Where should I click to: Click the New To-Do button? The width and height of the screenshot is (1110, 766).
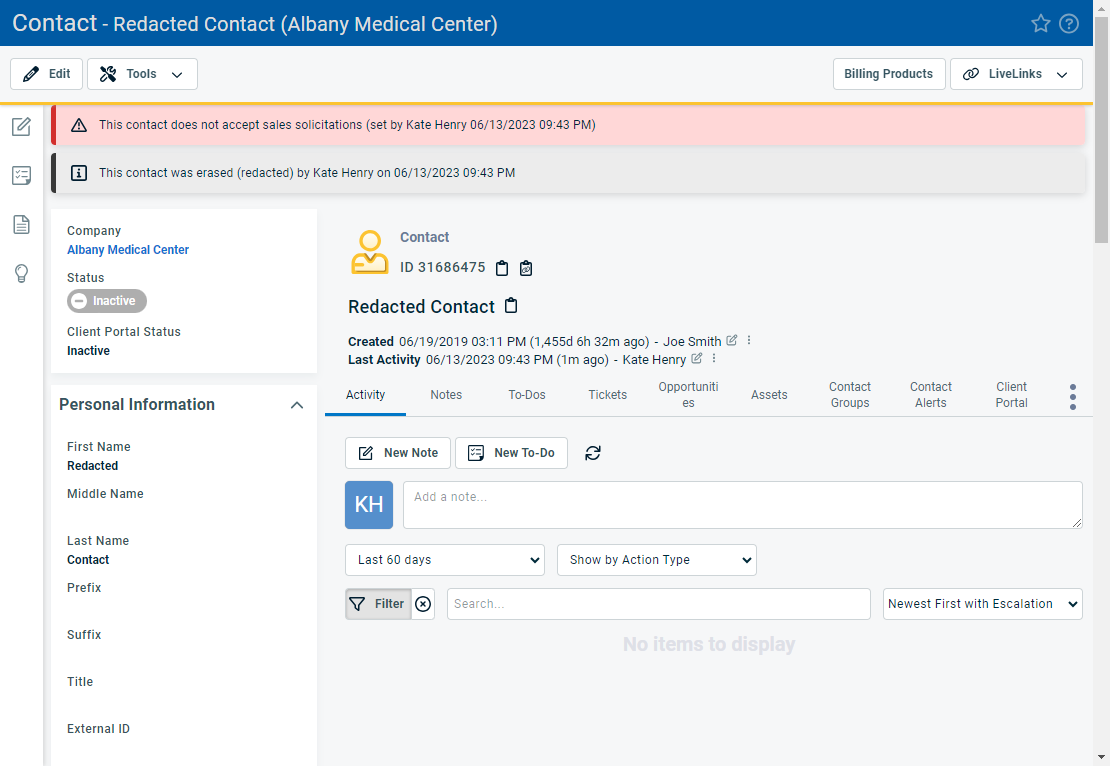pyautogui.click(x=511, y=453)
